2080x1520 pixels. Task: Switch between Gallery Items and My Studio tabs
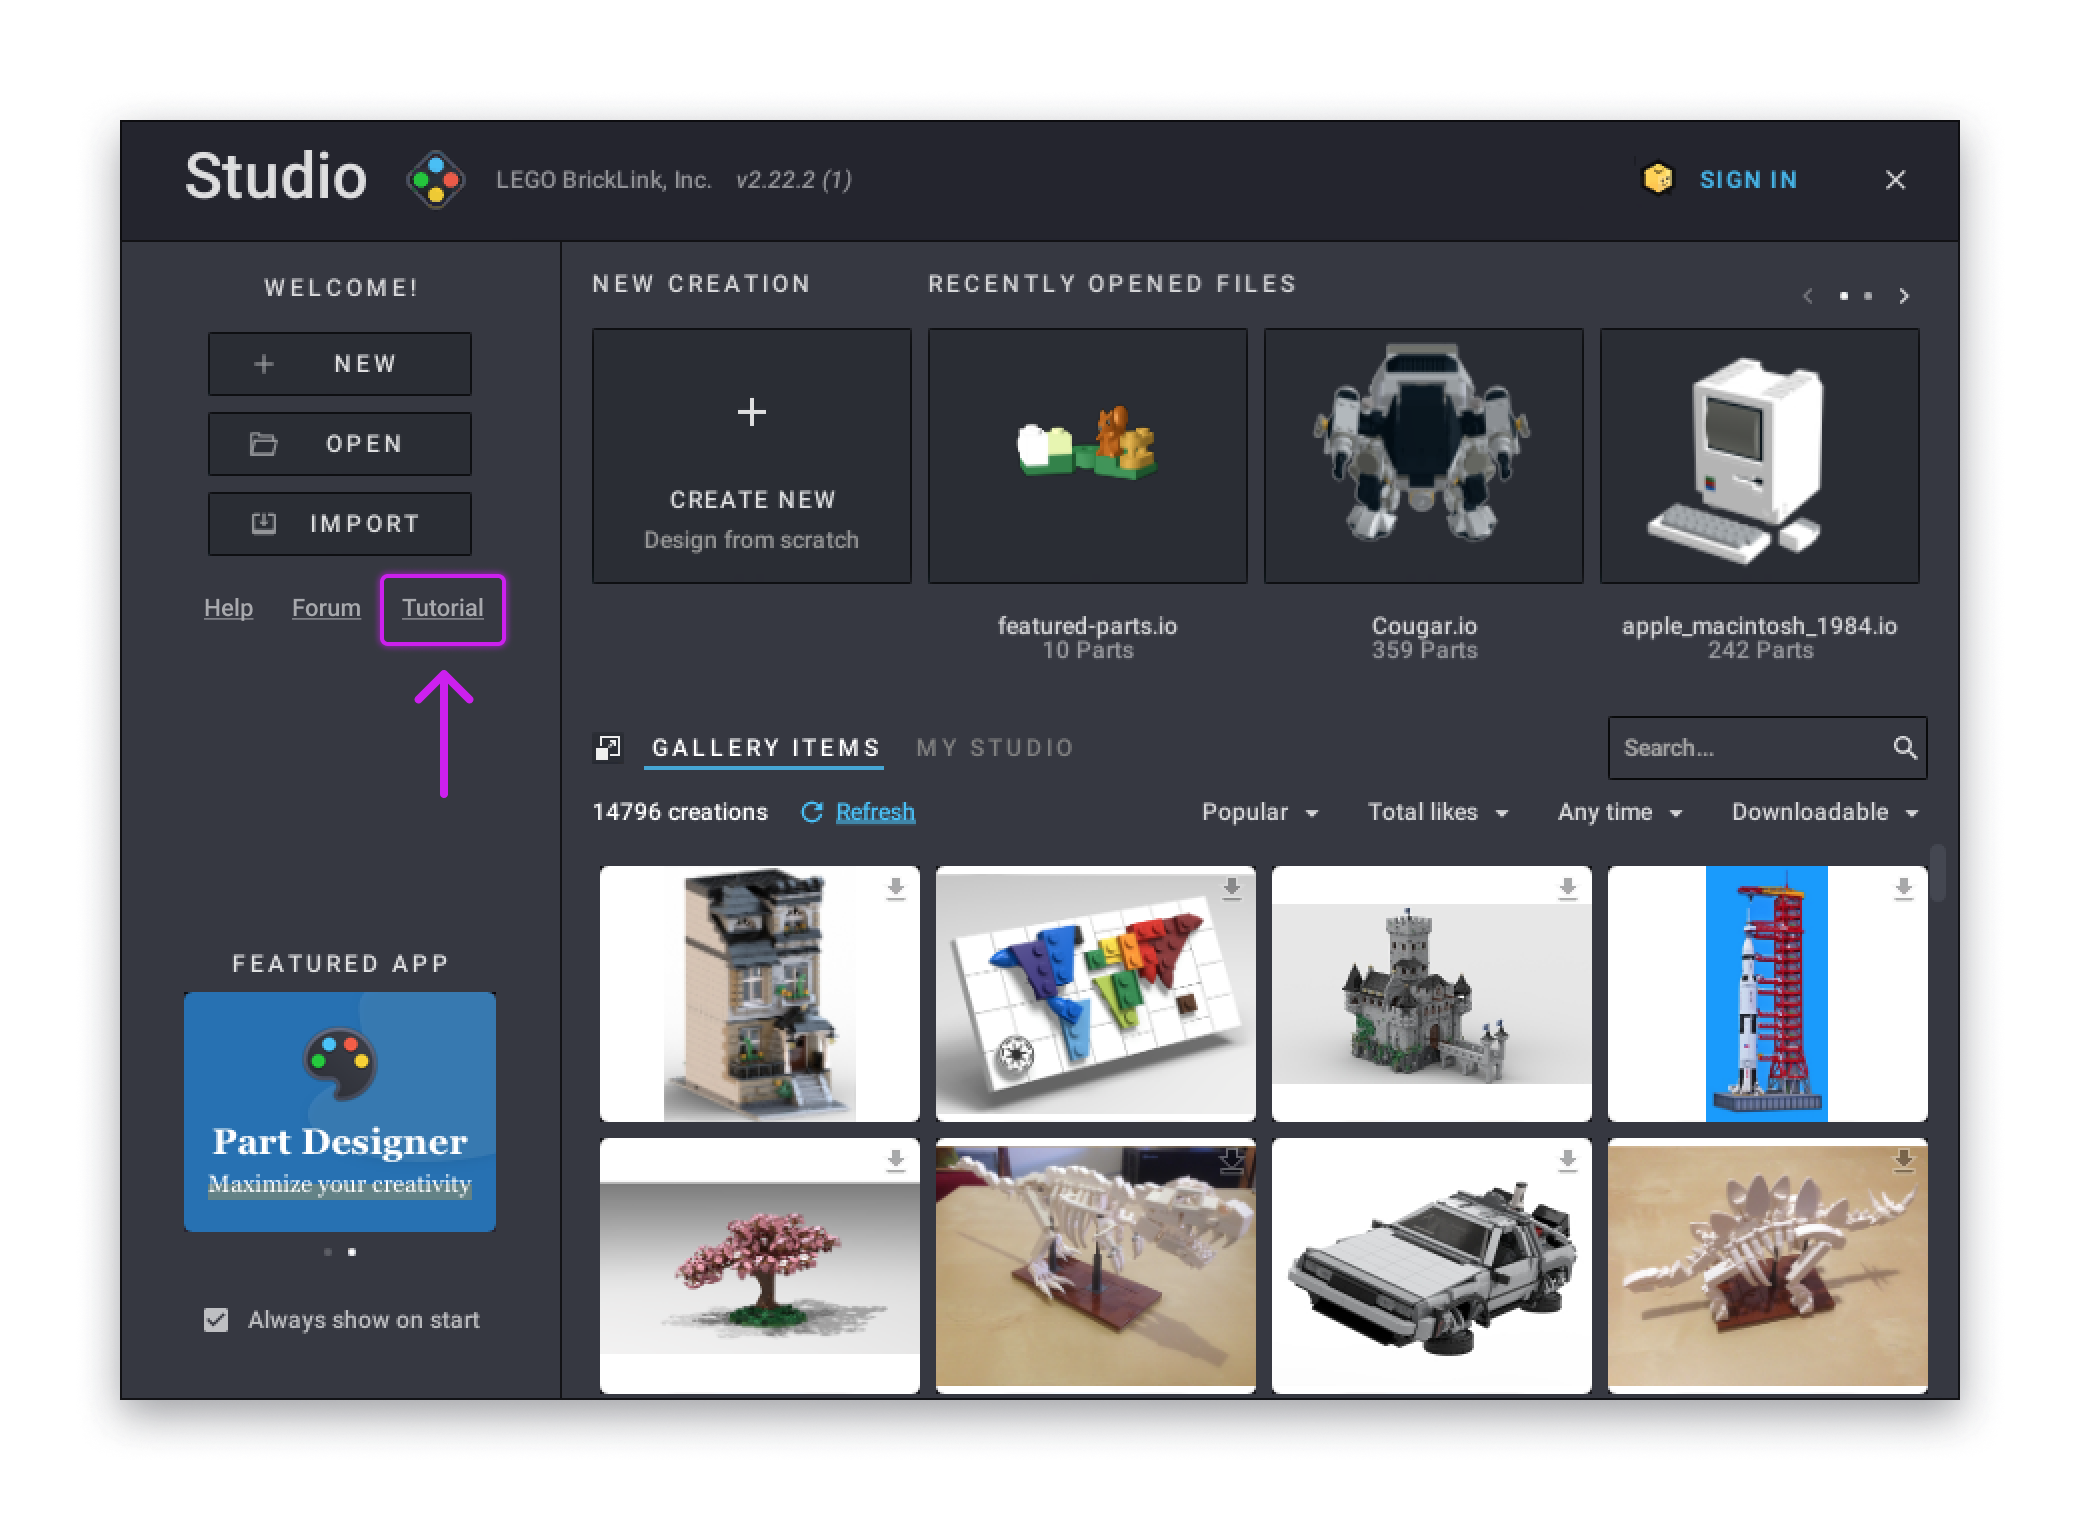998,746
